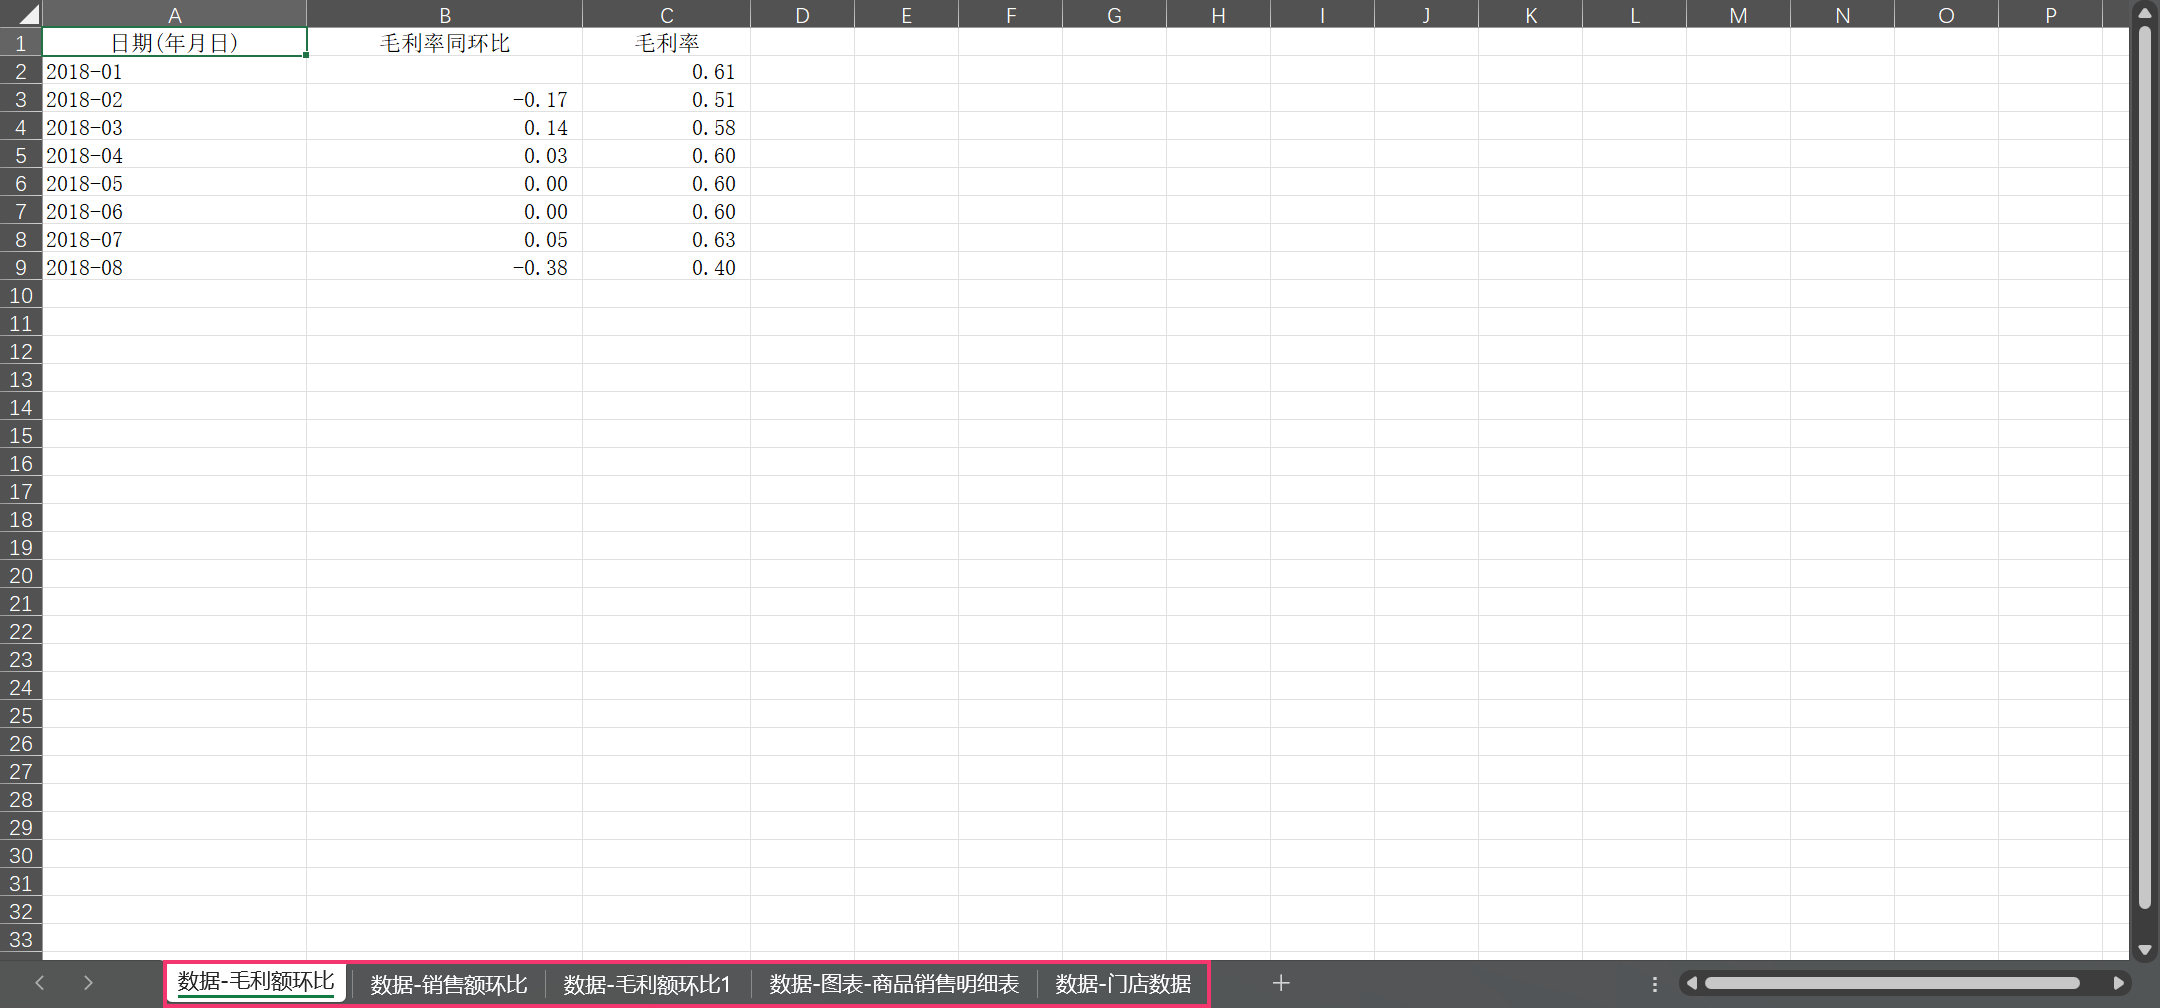Click the 0.05 value cell
The image size is (2160, 1008).
click(x=445, y=239)
